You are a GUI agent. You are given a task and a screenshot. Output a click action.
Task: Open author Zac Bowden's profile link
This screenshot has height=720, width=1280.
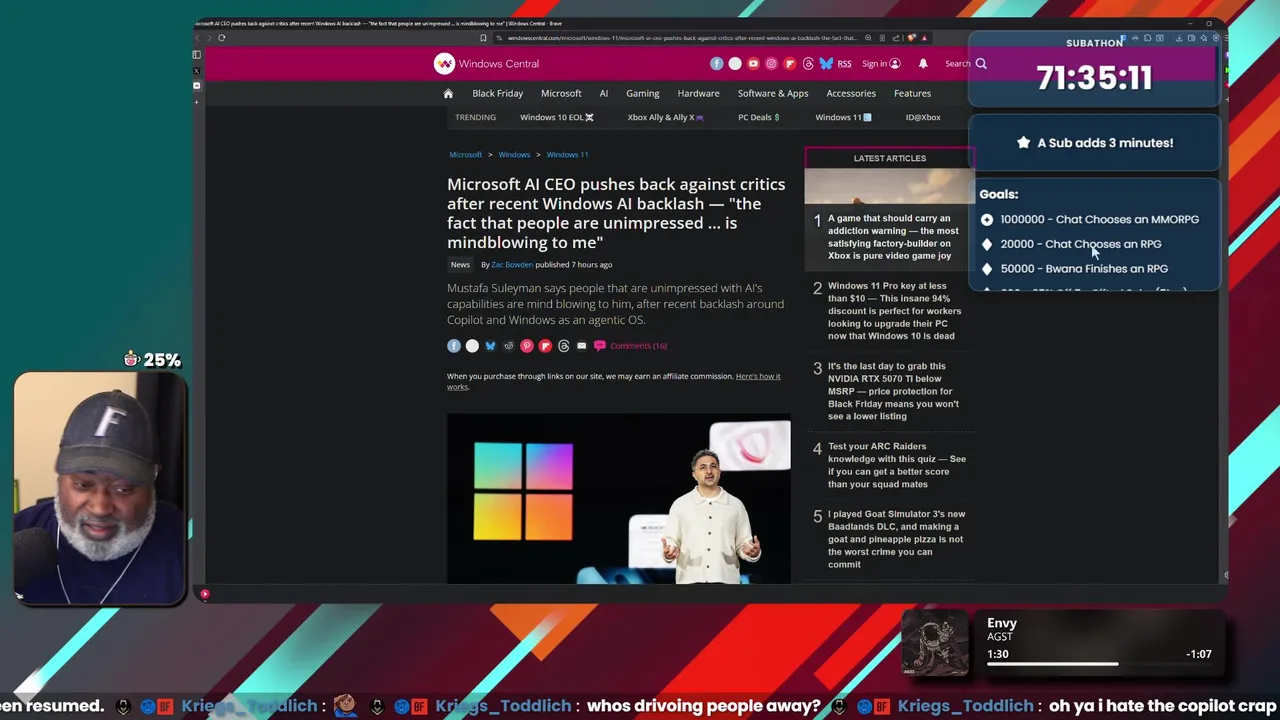point(512,265)
